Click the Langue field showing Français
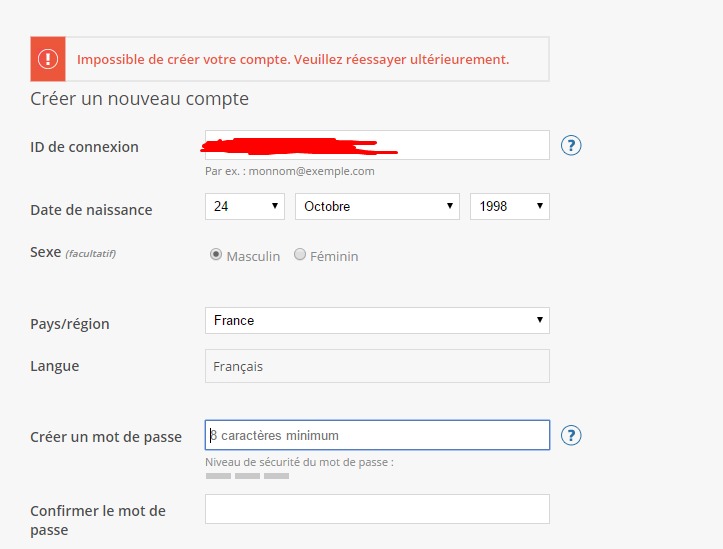Image resolution: width=723 pixels, height=549 pixels. pos(377,366)
